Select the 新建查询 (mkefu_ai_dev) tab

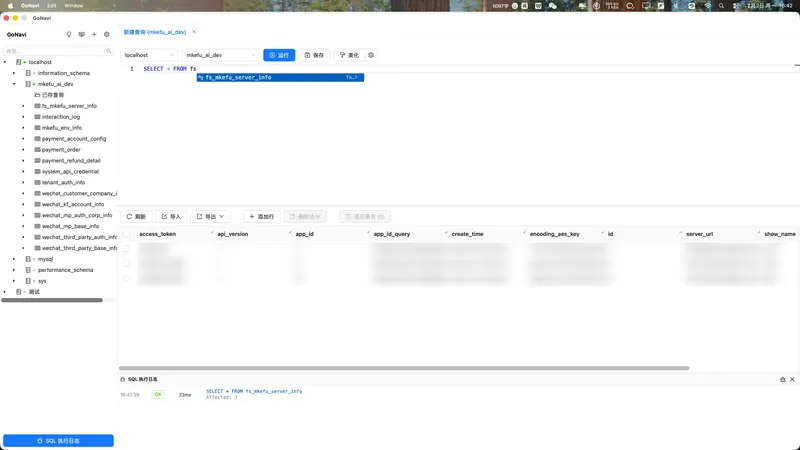click(155, 32)
